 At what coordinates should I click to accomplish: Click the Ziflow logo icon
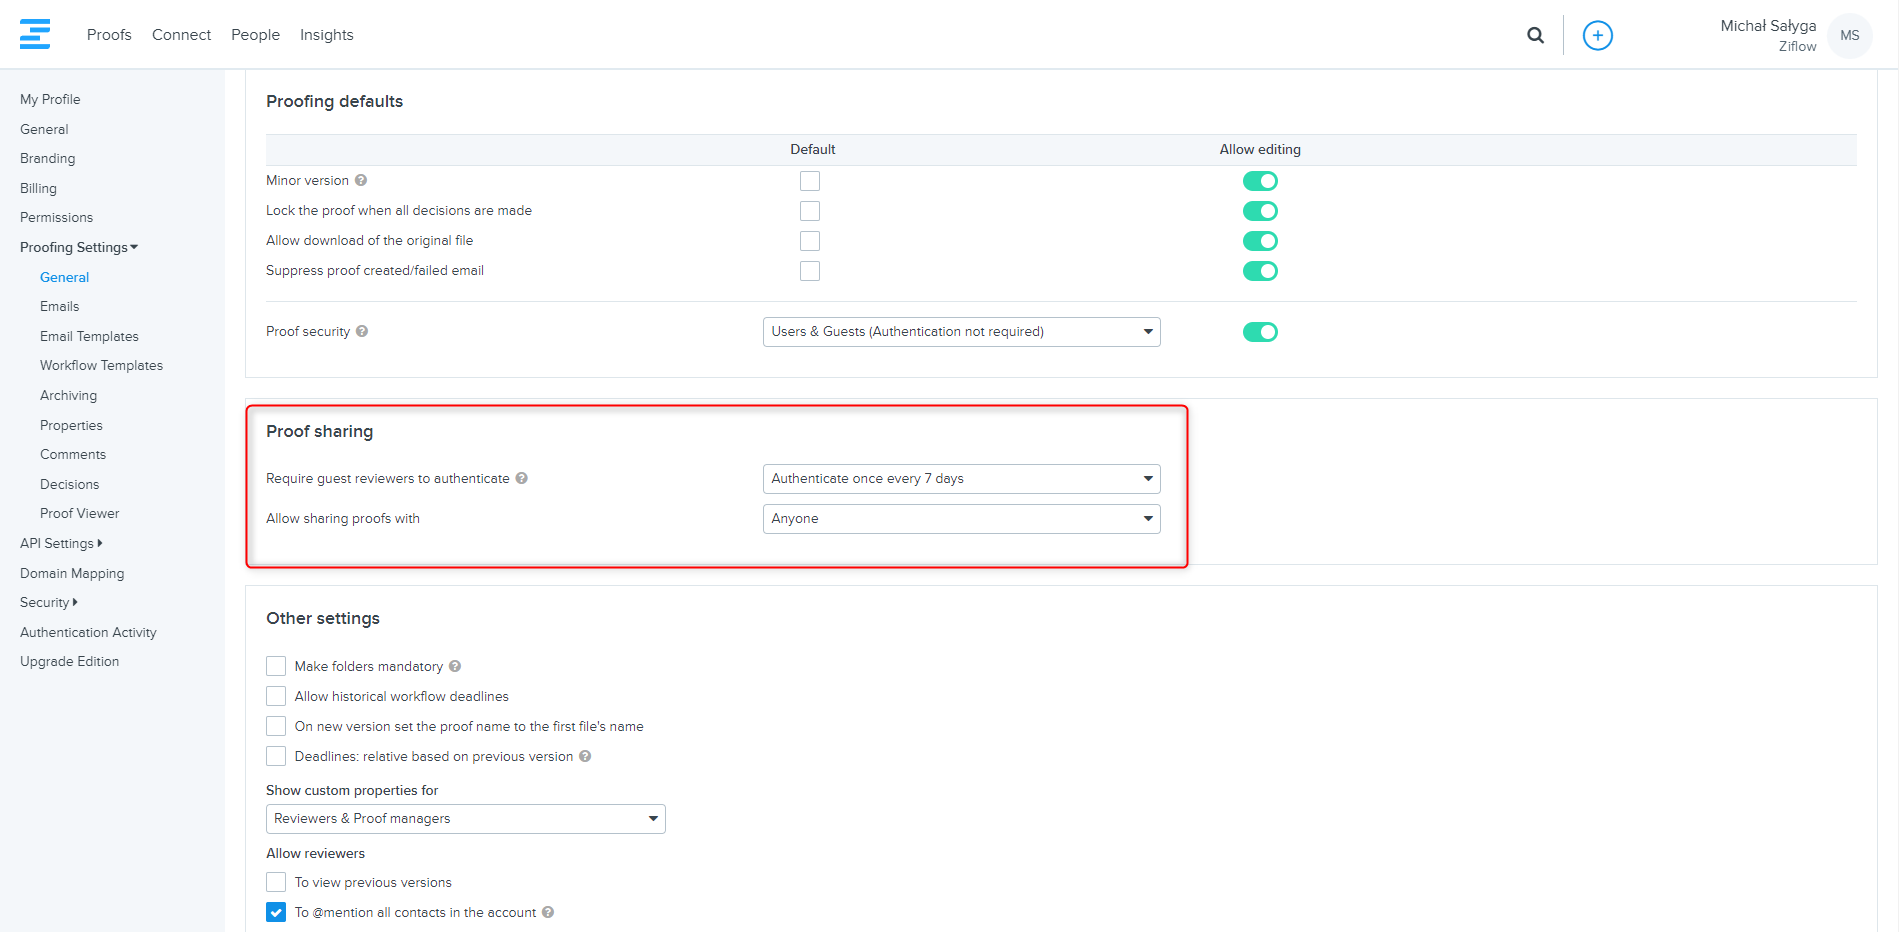point(35,34)
